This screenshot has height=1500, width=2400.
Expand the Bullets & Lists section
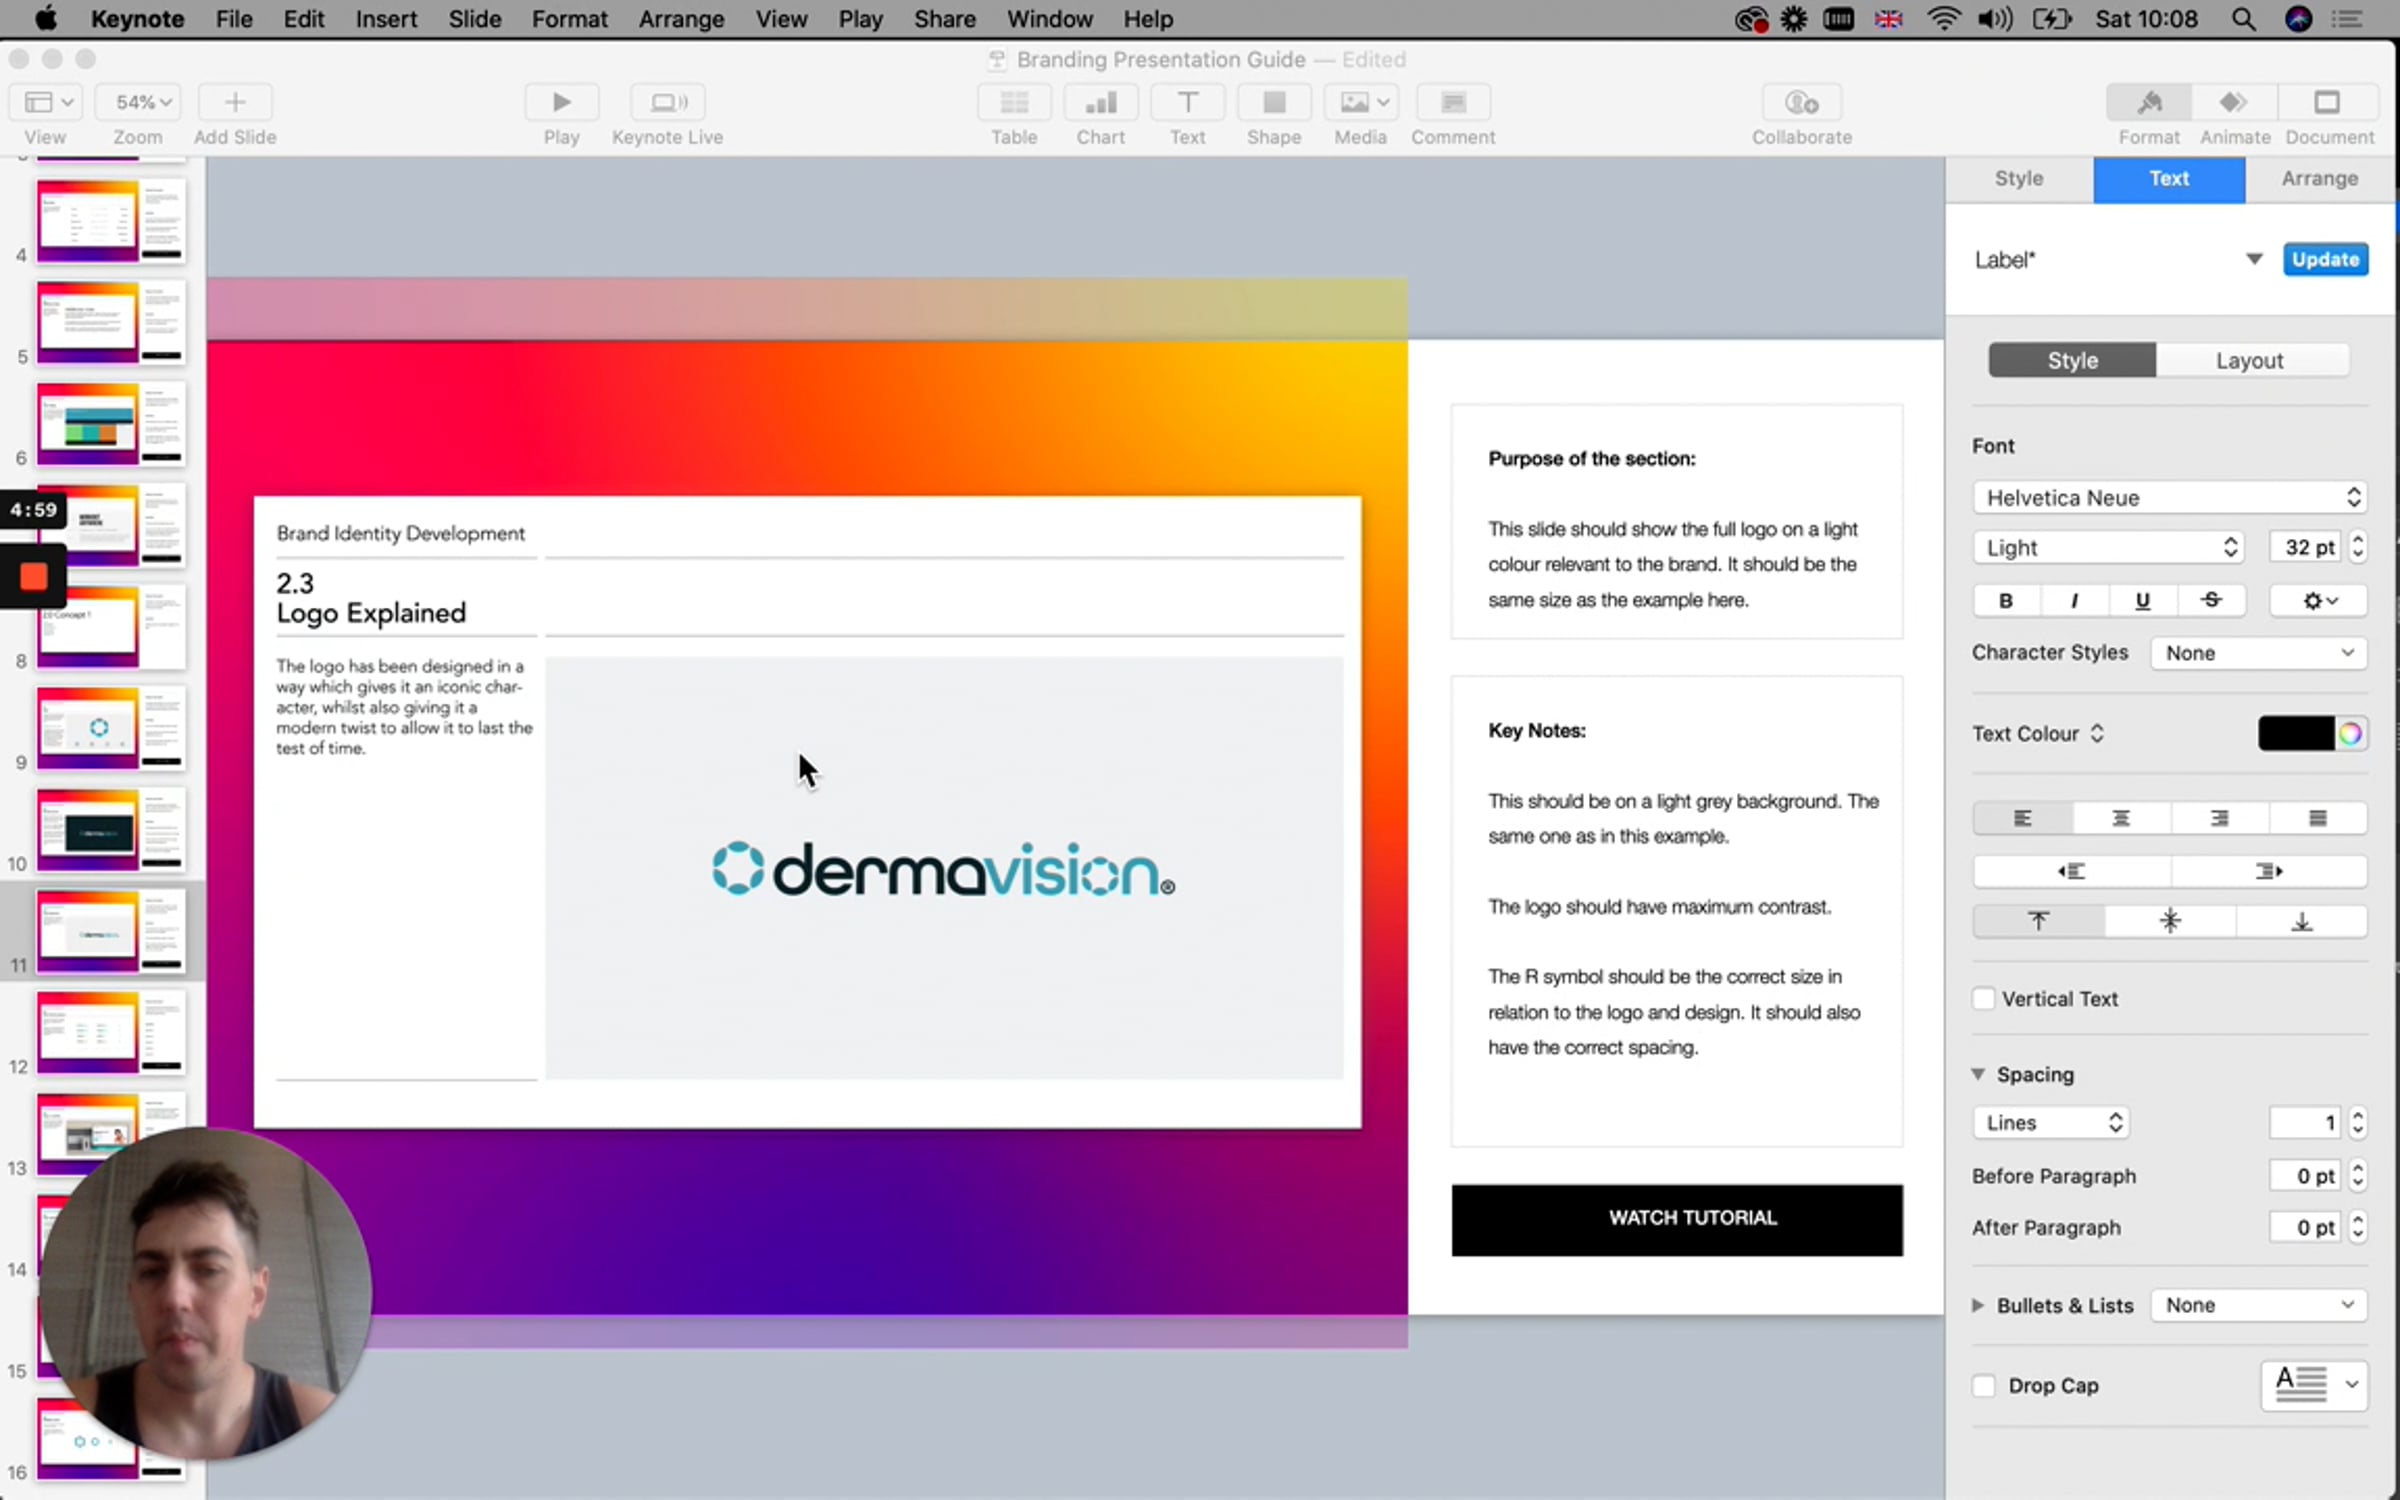point(1977,1305)
